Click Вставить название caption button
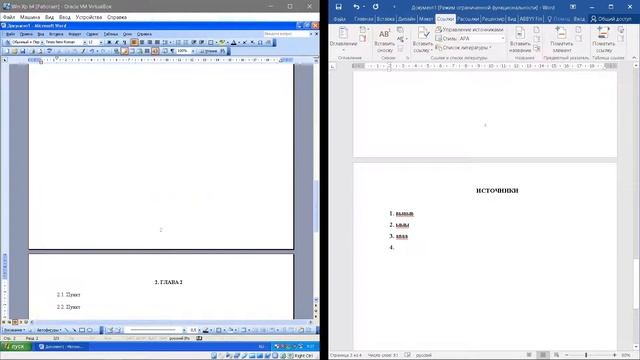The width and height of the screenshot is (640, 360). coord(520,41)
